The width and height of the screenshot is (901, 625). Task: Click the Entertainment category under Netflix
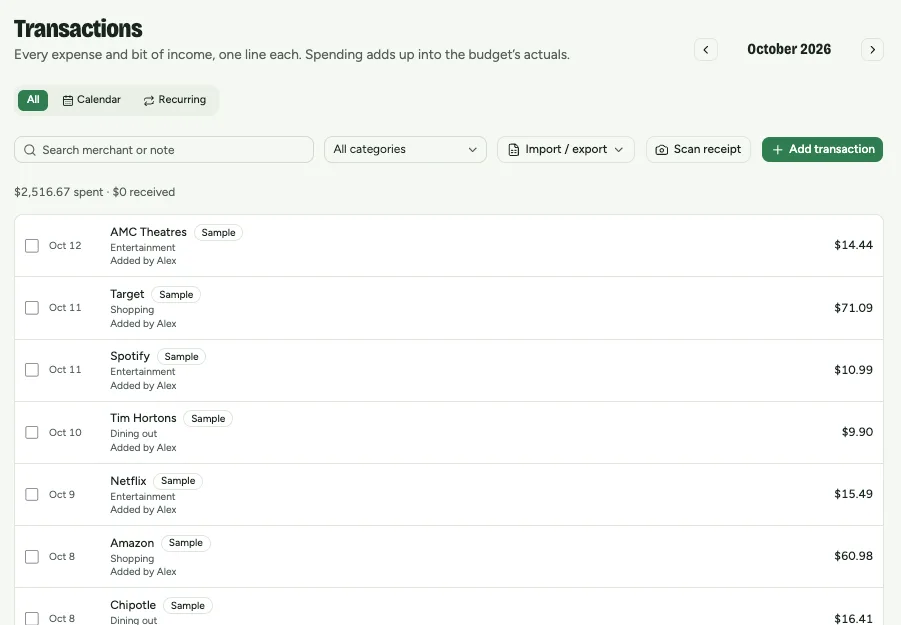[143, 496]
